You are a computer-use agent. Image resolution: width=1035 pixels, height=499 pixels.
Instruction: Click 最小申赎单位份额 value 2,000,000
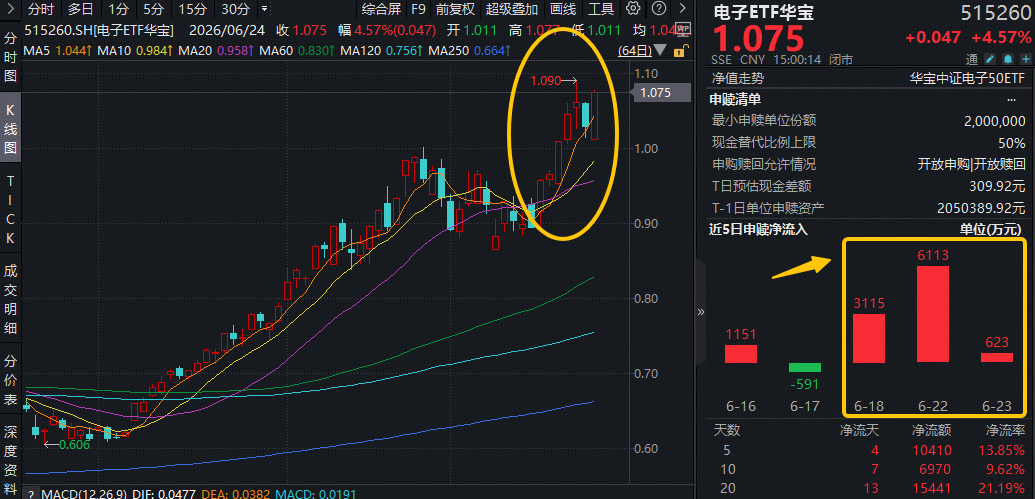995,121
